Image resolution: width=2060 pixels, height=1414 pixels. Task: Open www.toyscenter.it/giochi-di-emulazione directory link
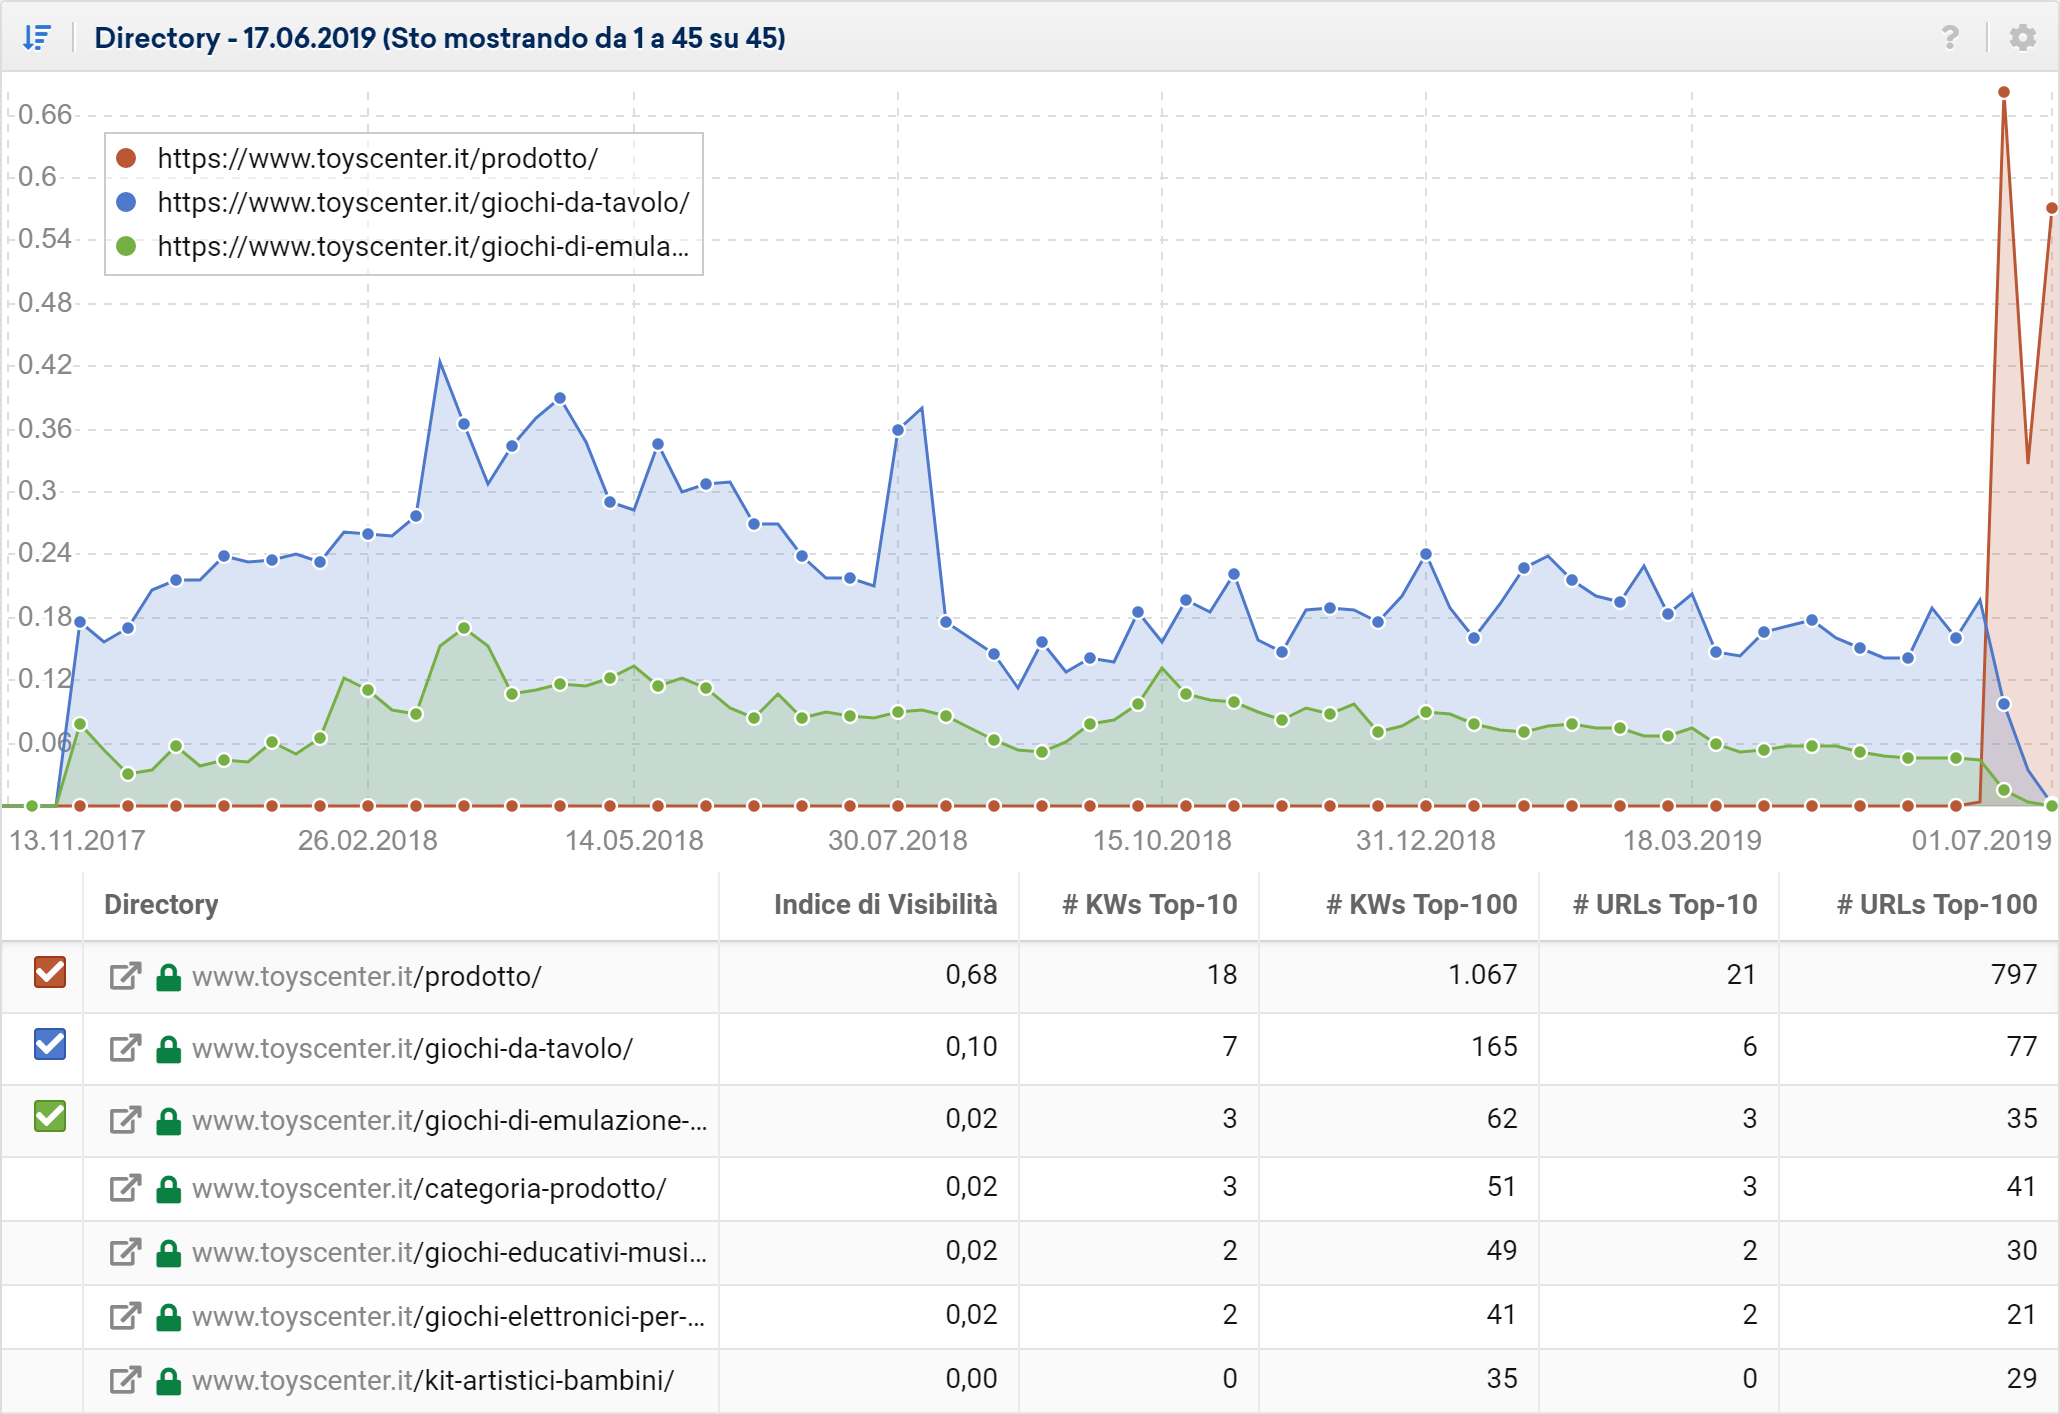pyautogui.click(x=449, y=1120)
